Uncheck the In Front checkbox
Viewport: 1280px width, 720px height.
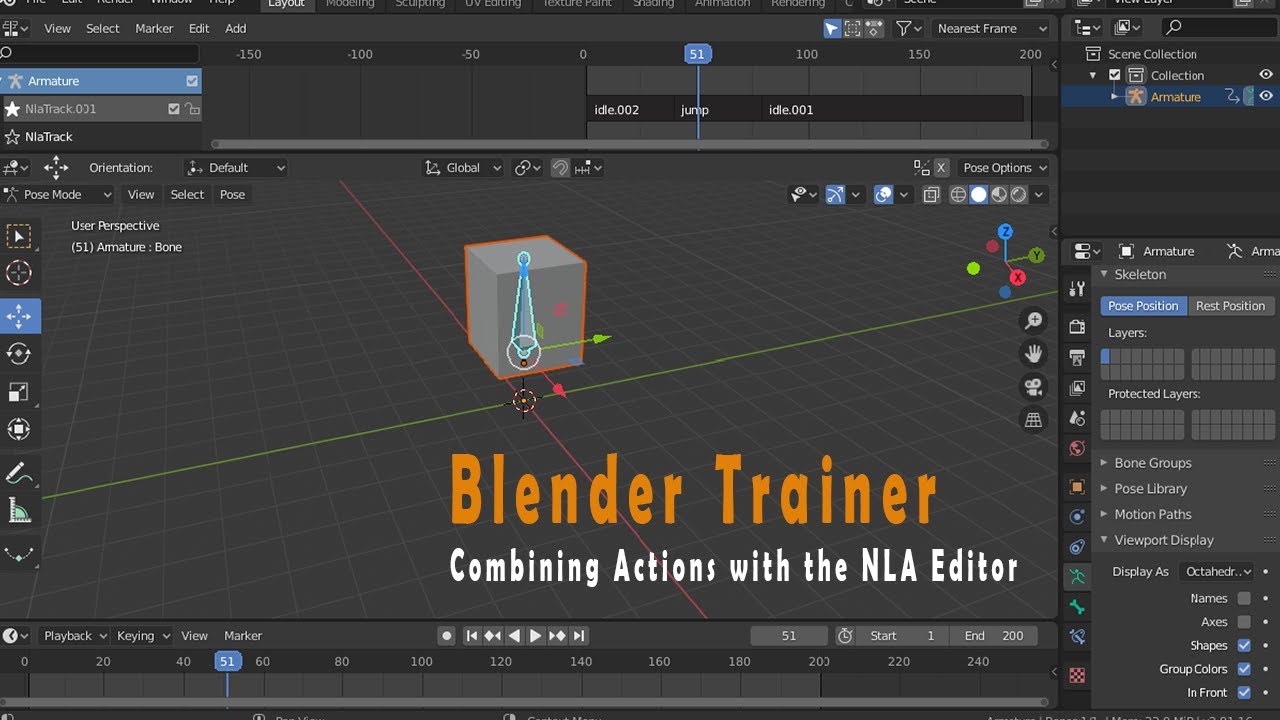1244,692
